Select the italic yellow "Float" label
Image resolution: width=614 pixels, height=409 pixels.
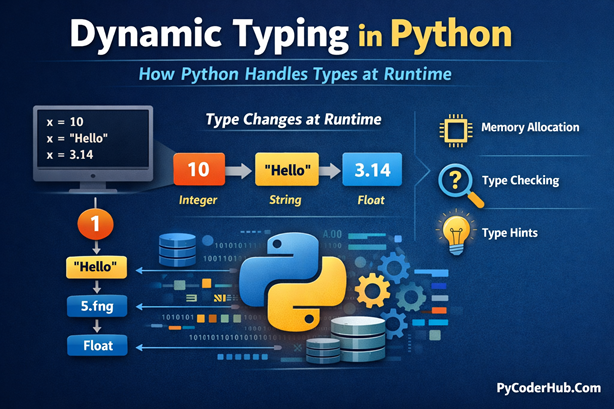click(x=371, y=200)
